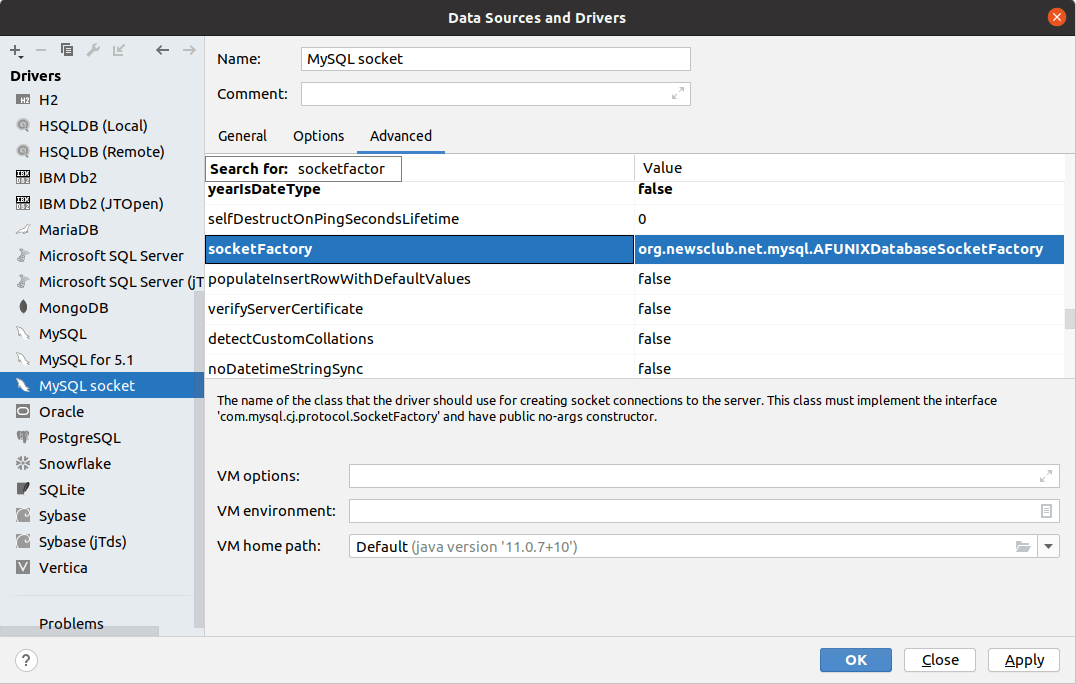This screenshot has width=1076, height=684.
Task: Open driver settings wrench icon
Action: [92, 49]
